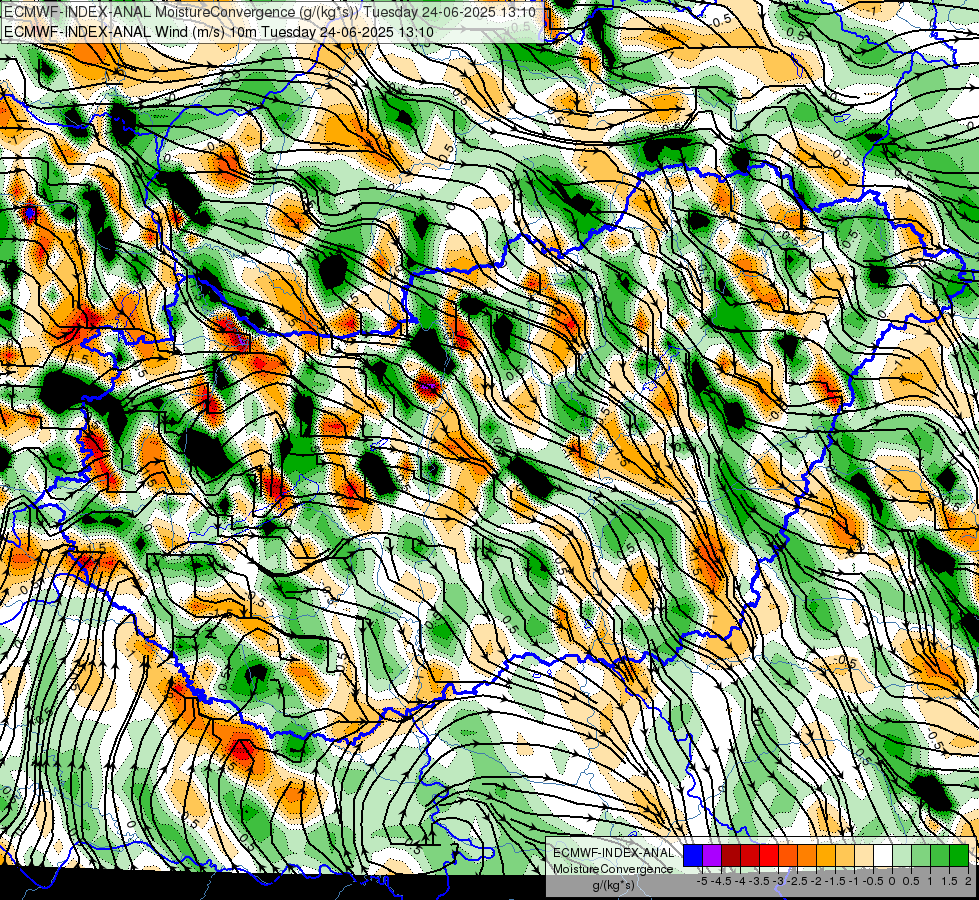Click the medium green swatch between 1 and 1.5
This screenshot has width=979, height=900.
[940, 856]
